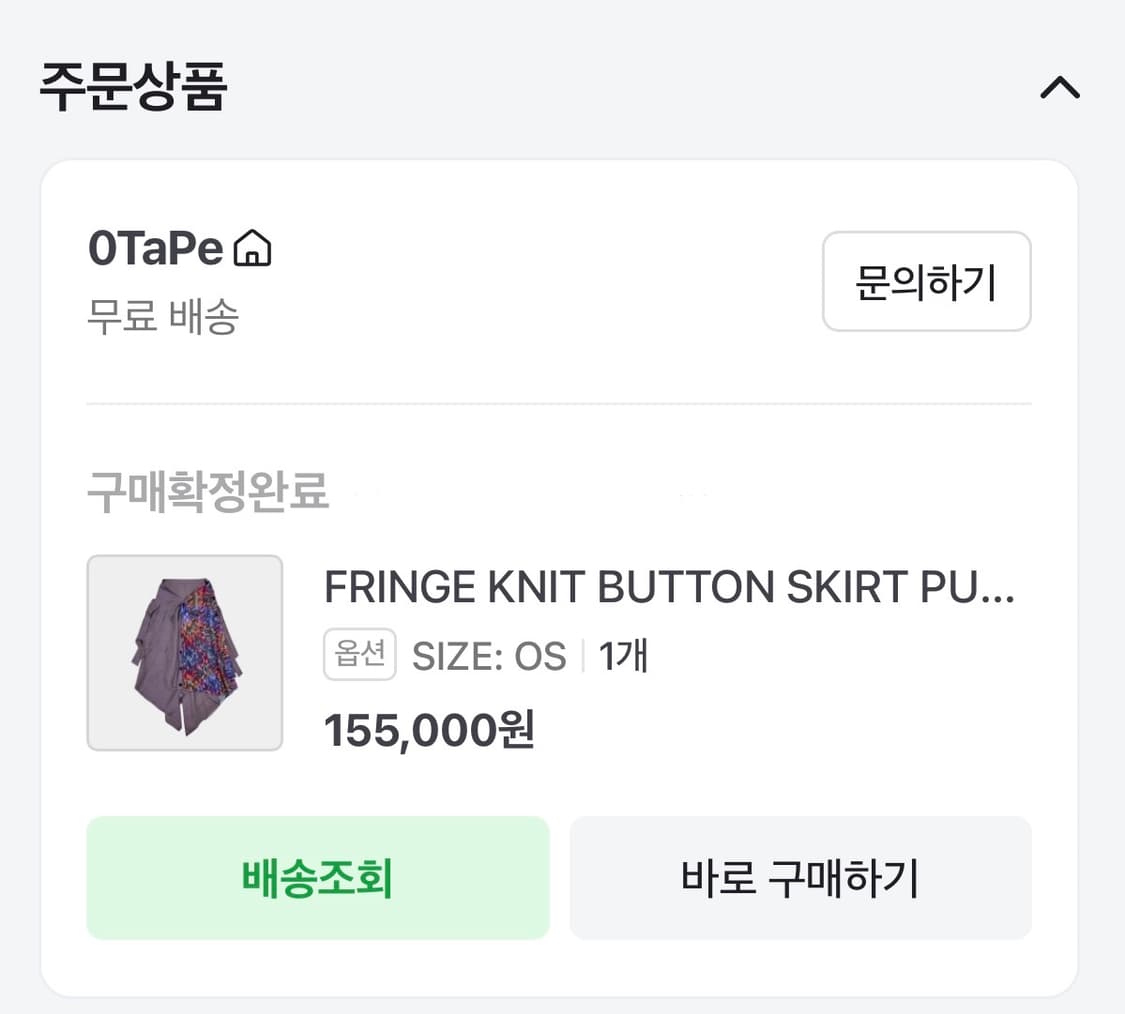Click the home icon beside 0TaPe
This screenshot has height=1014, width=1125.
coord(252,249)
